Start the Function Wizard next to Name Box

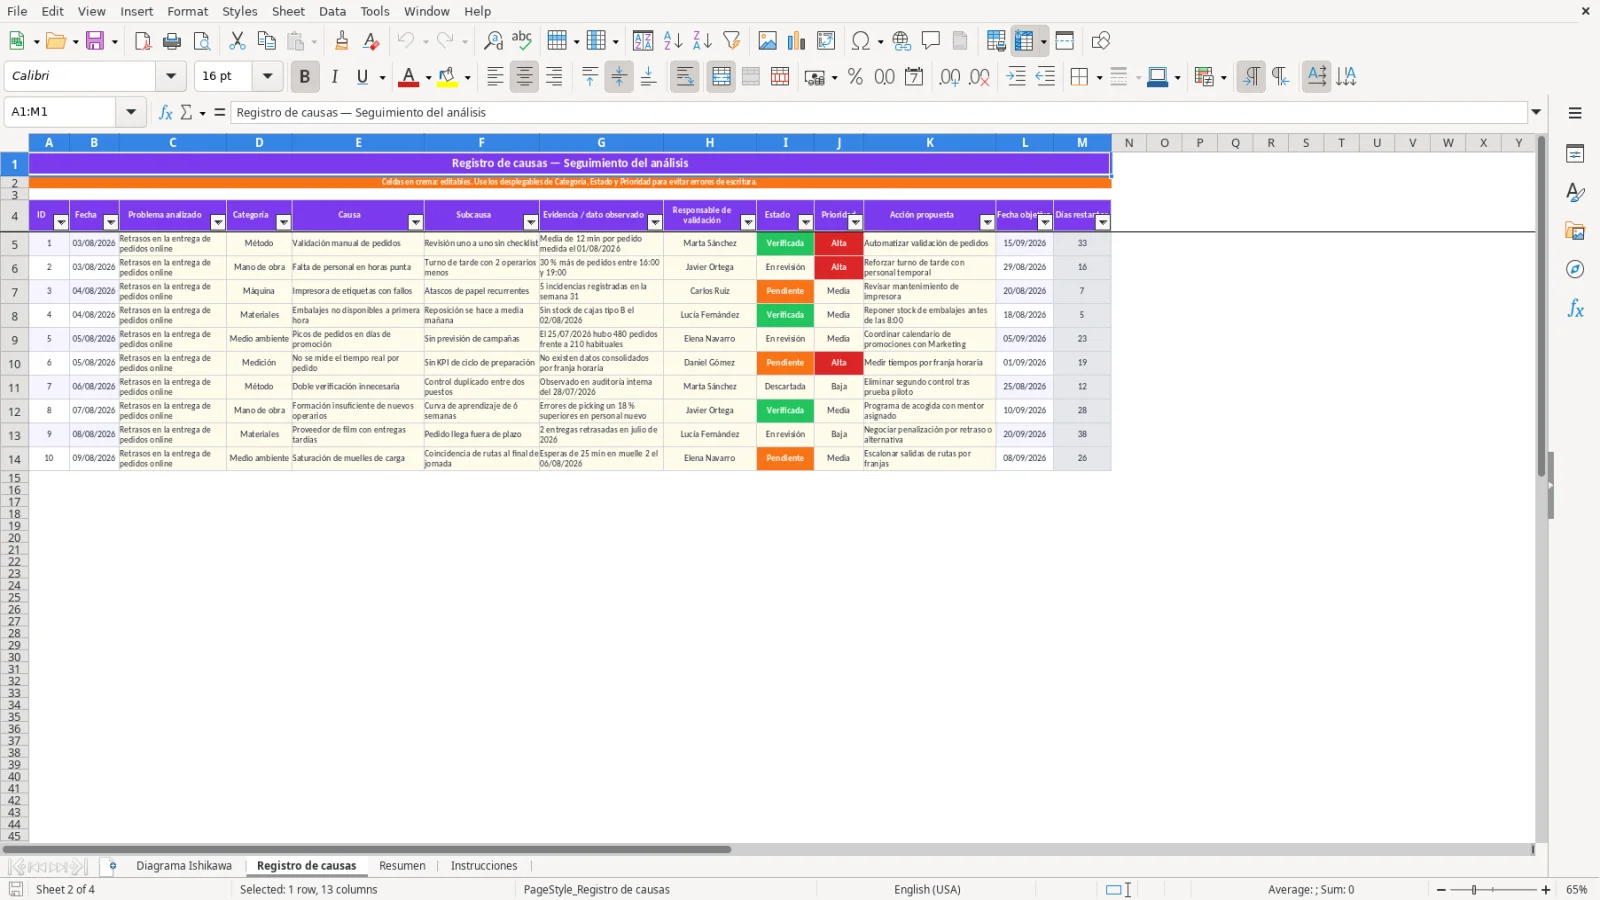coord(166,112)
